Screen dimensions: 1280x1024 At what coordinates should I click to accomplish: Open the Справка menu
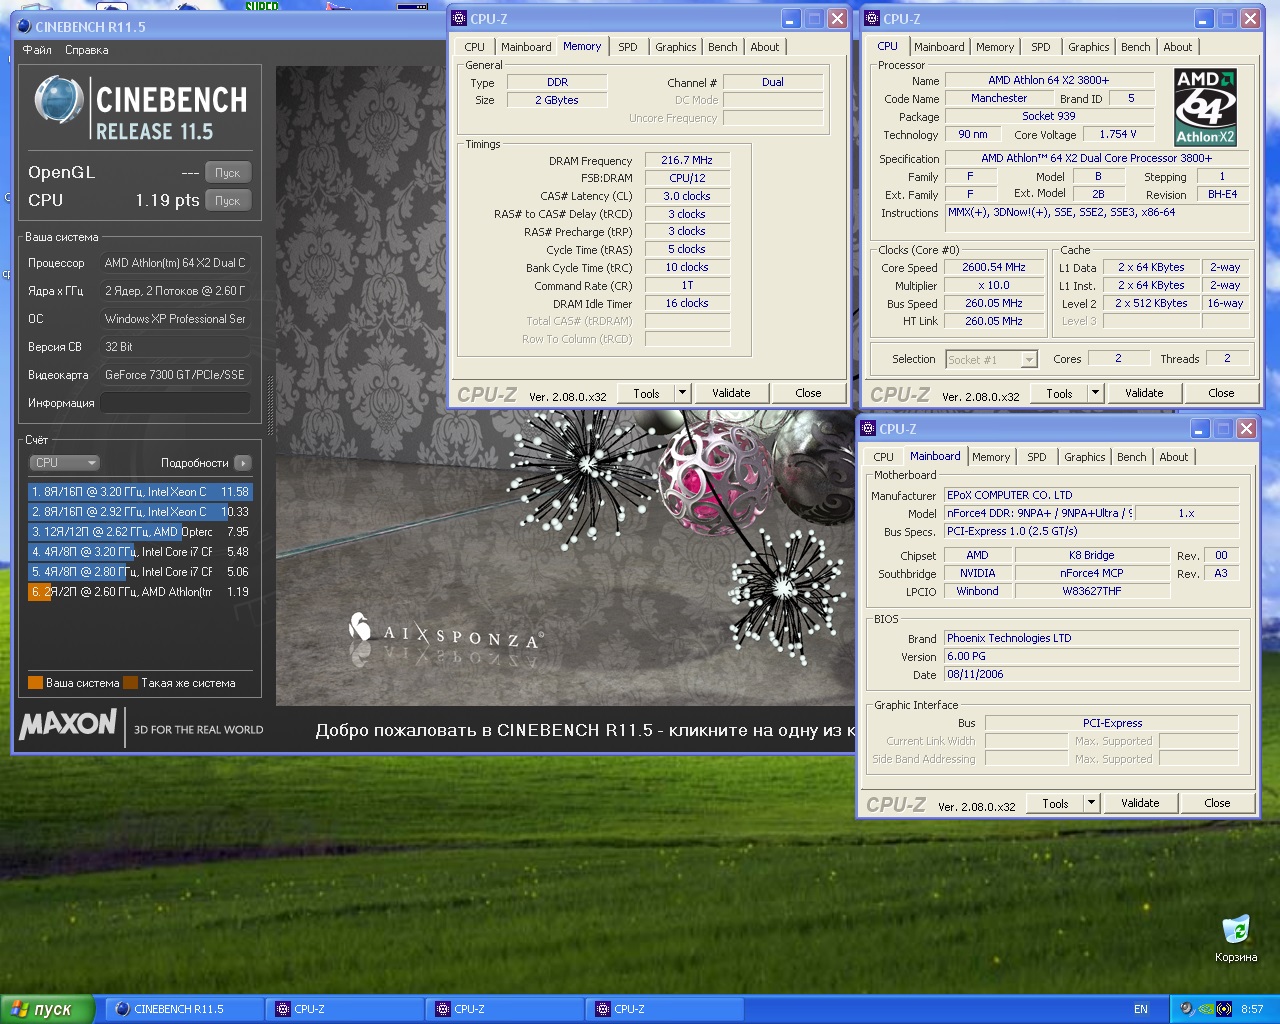pyautogui.click(x=87, y=50)
